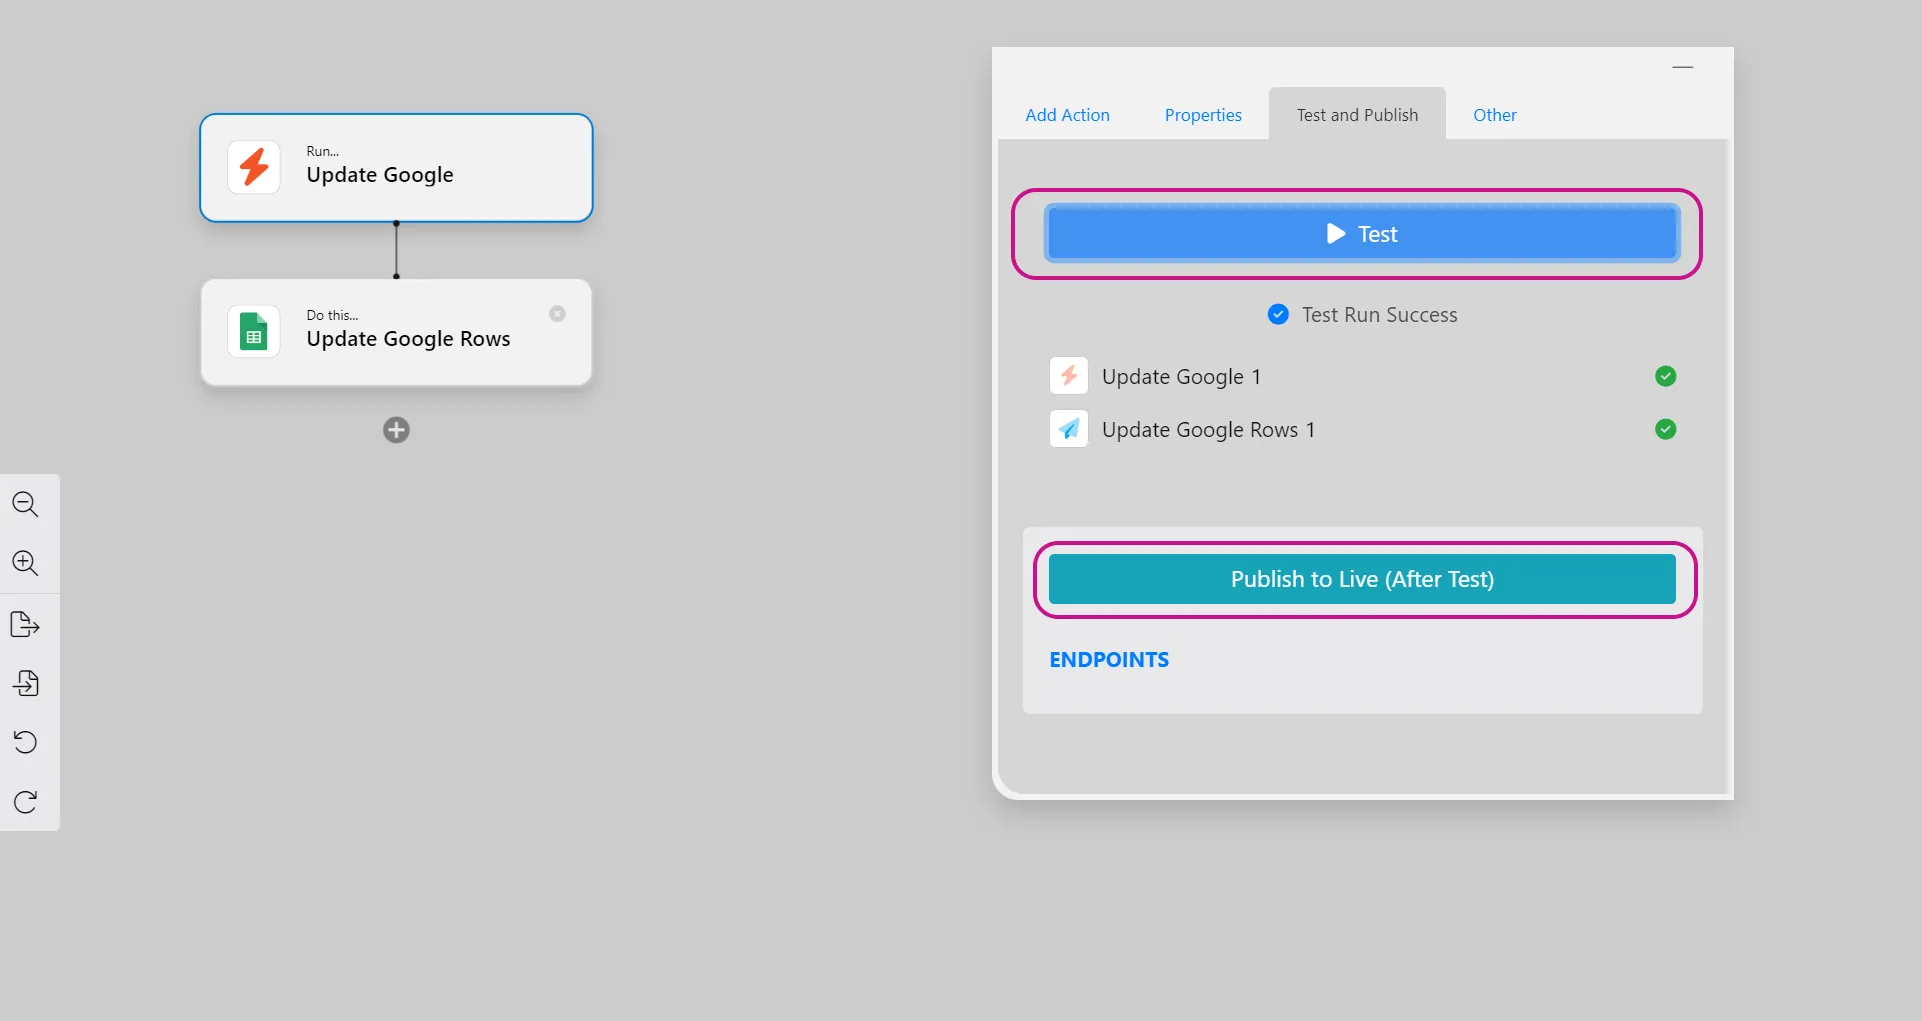Select the Update Google Rows action node
The width and height of the screenshot is (1922, 1021).
396,332
